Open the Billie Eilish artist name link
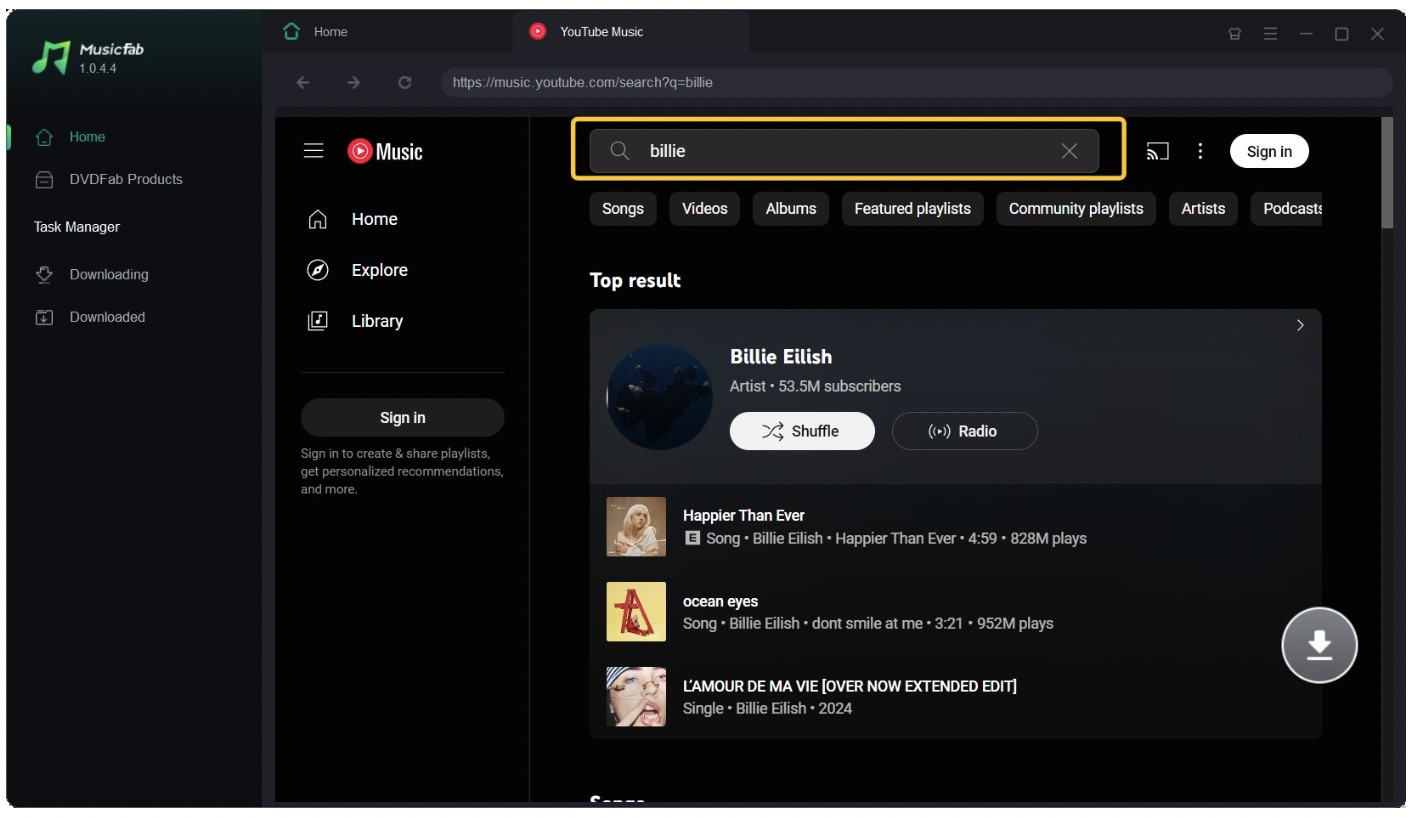The image size is (1416, 818). click(x=781, y=357)
